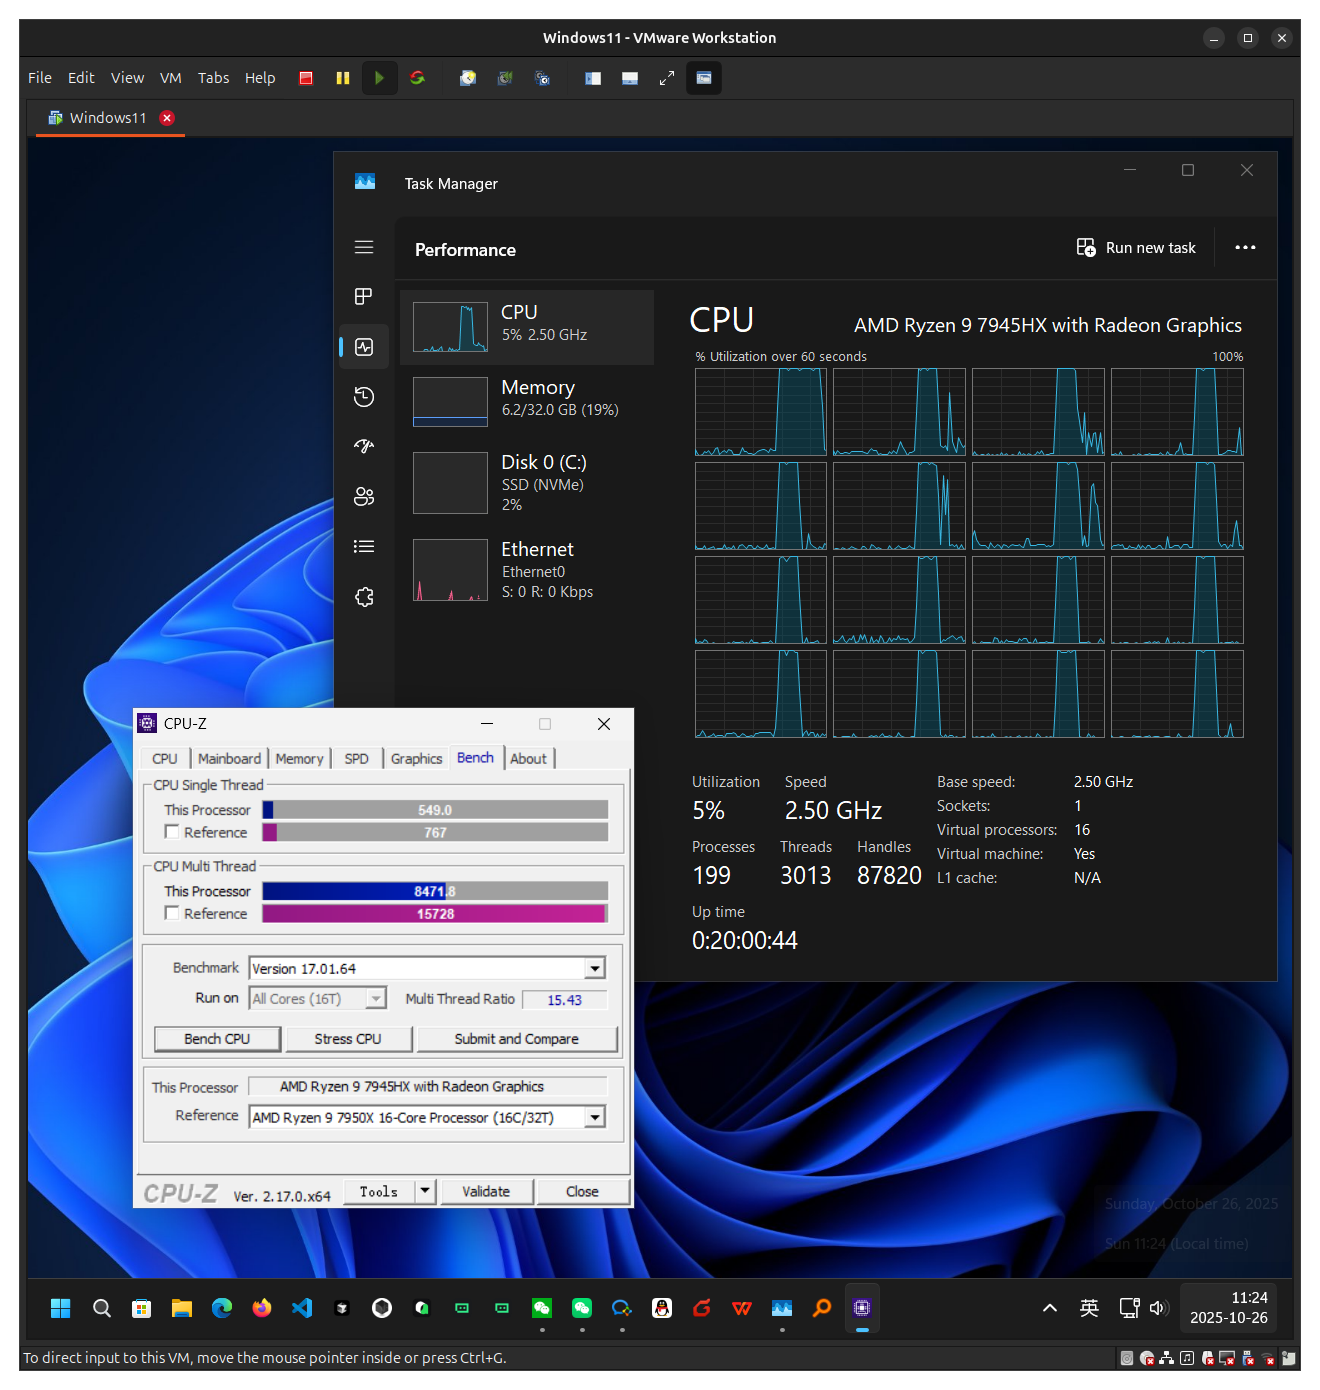1320x1390 pixels.
Task: Open Run on All Cores dropdown
Action: click(376, 998)
